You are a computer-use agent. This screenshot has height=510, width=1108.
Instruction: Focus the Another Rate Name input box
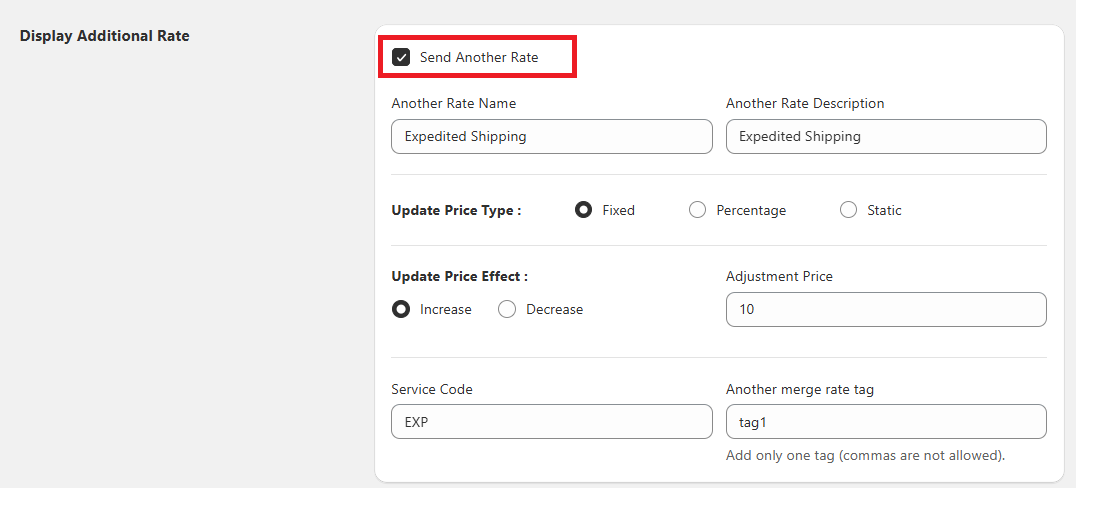(551, 136)
